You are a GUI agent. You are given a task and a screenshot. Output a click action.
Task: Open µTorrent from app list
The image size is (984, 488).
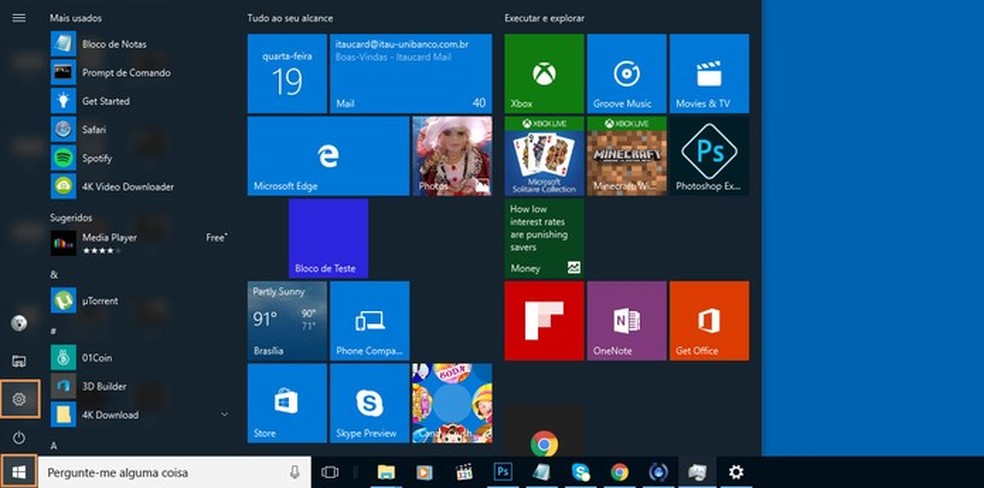[x=139, y=300]
